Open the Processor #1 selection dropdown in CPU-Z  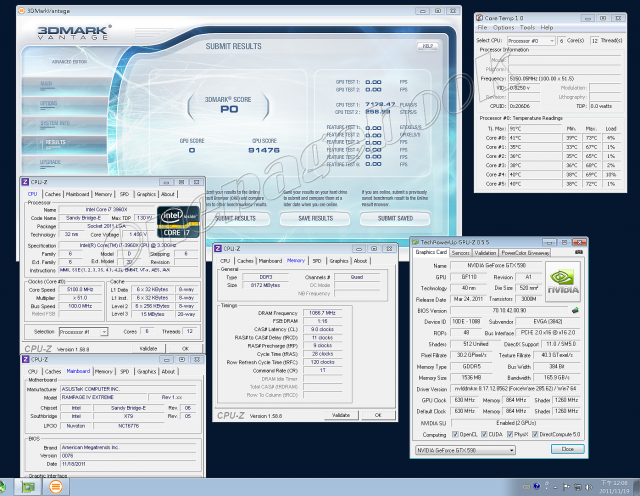tap(83, 332)
